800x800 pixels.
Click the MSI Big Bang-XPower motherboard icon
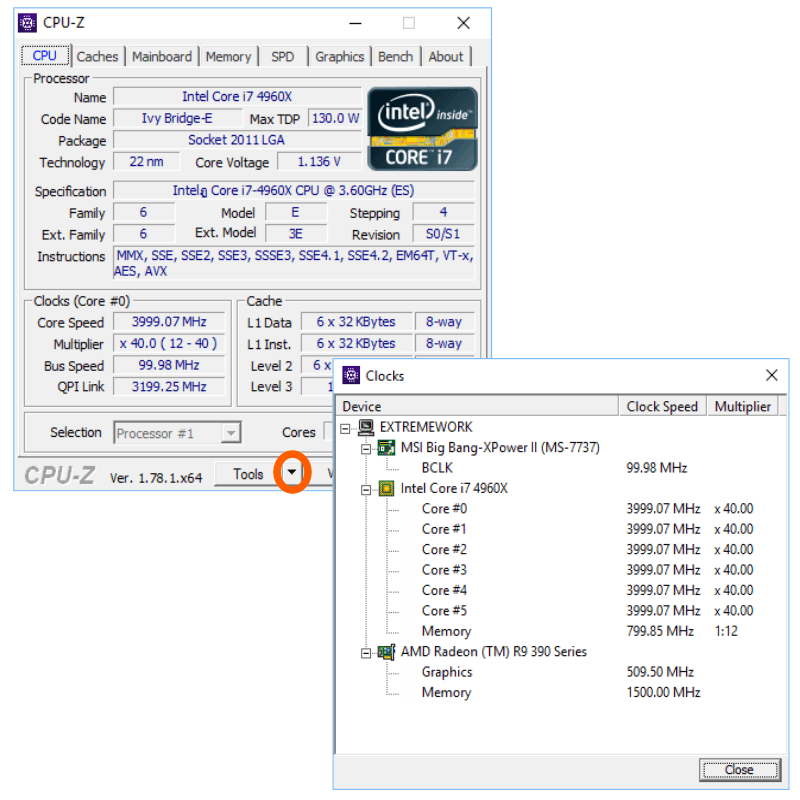pos(386,448)
